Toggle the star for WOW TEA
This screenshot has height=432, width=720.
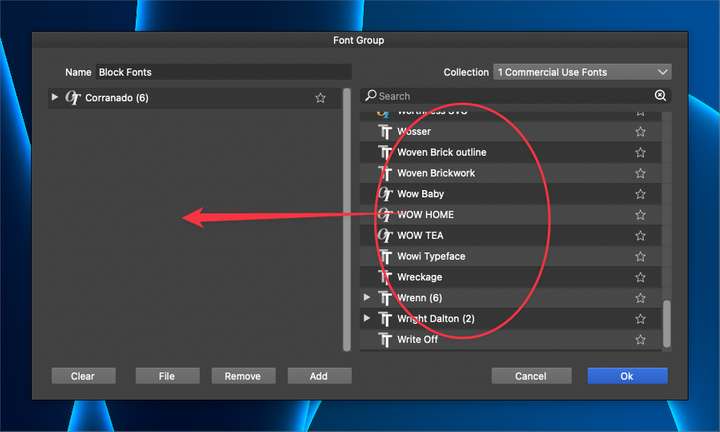pos(640,236)
